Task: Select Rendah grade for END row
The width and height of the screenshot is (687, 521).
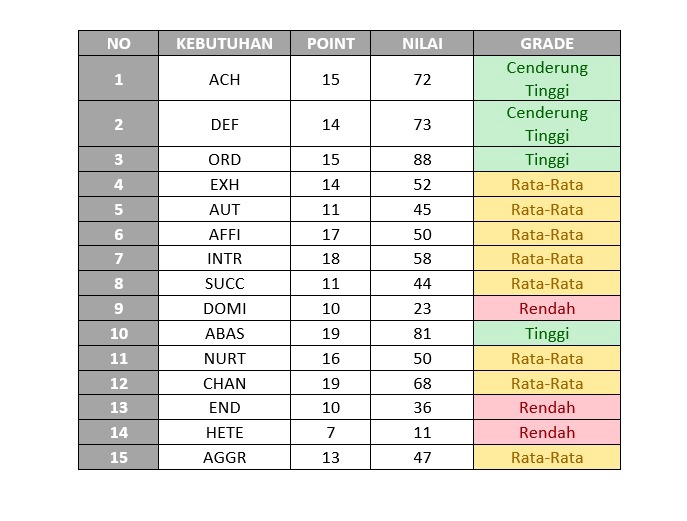Action: (547, 408)
